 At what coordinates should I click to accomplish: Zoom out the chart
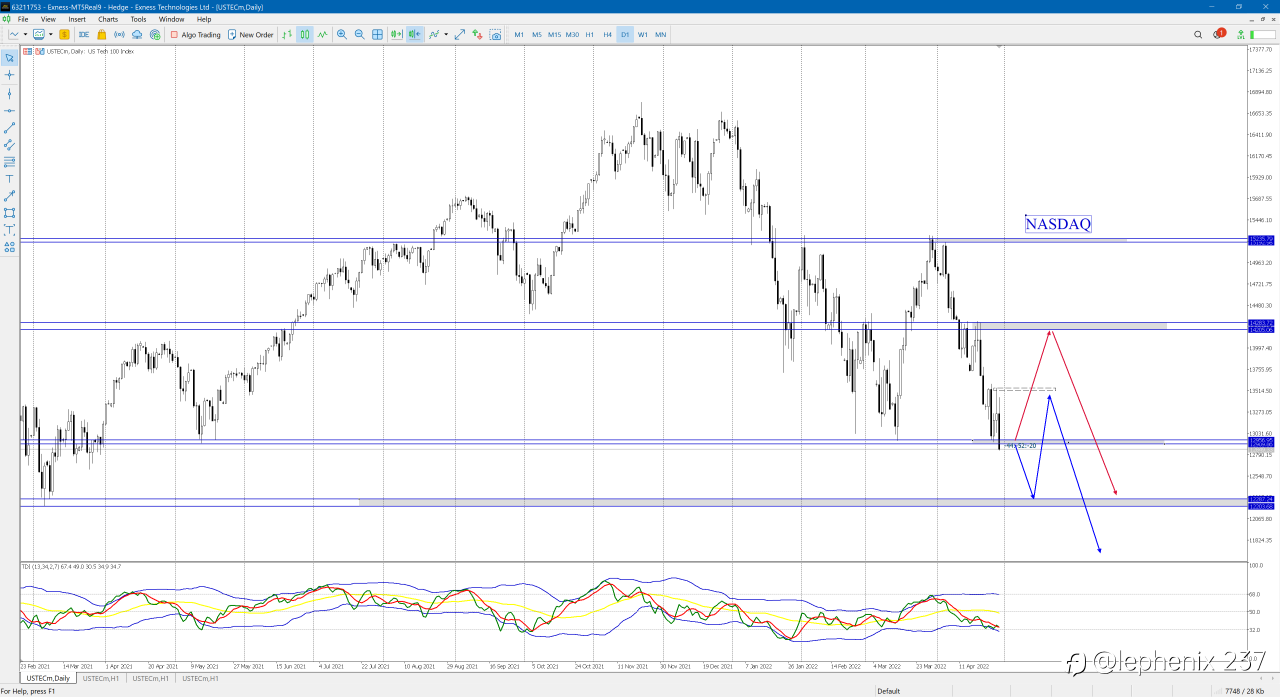pos(359,34)
